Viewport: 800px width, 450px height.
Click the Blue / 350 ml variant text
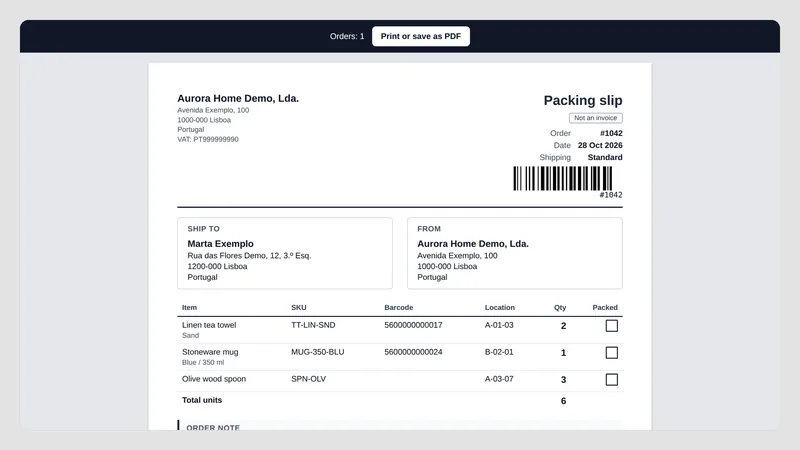pos(203,363)
